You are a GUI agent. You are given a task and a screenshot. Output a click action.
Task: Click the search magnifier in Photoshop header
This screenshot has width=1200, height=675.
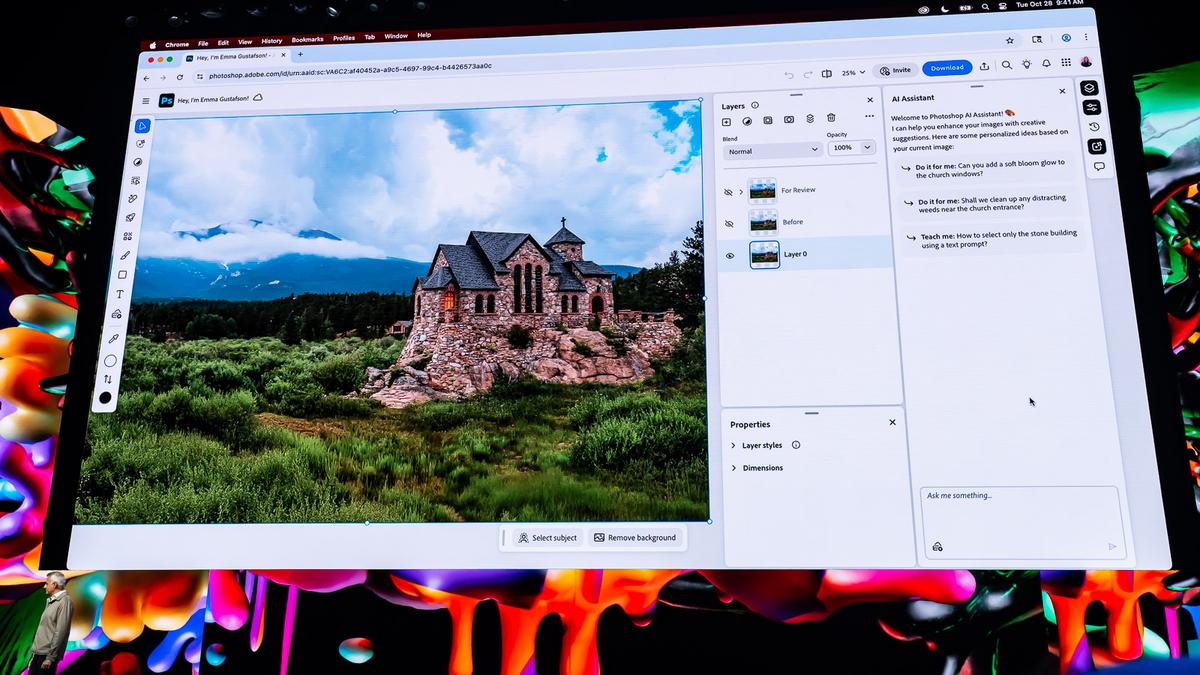pos(1006,65)
